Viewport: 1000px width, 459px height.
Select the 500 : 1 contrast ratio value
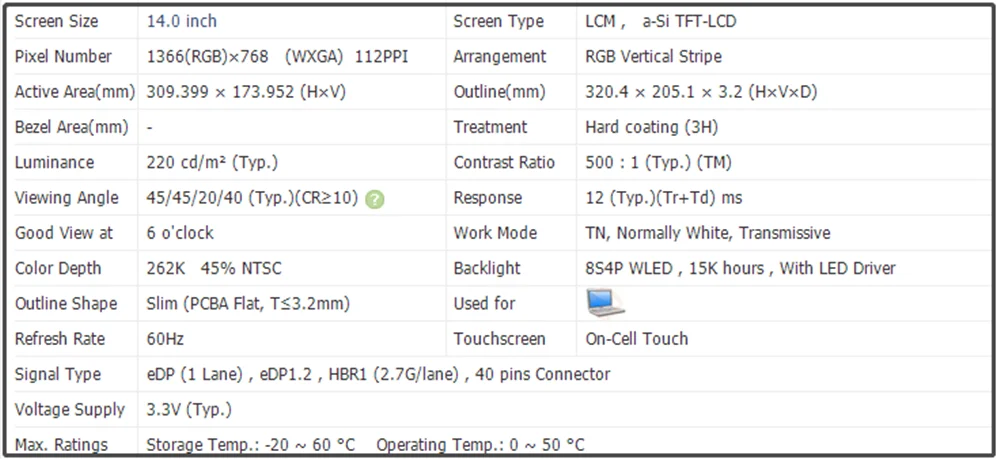tap(657, 162)
